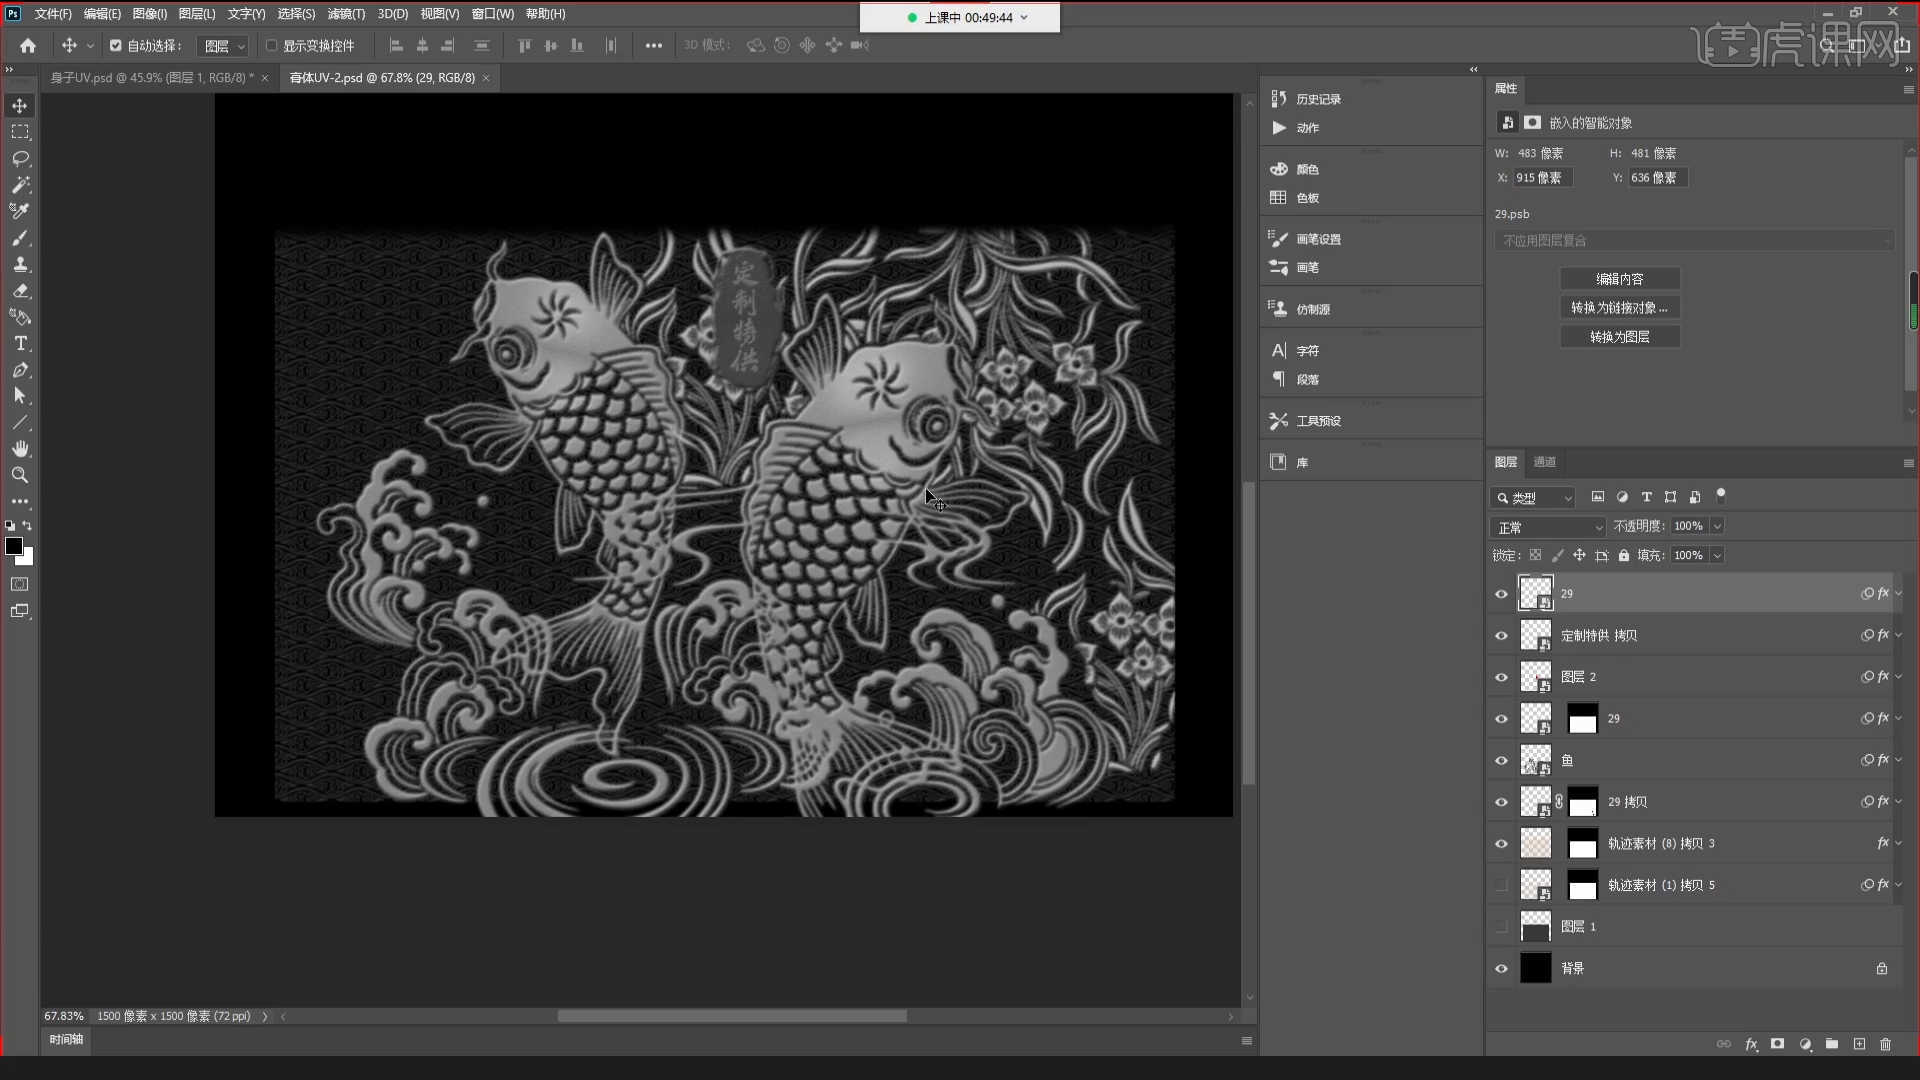Expand effects of top layer 29
Screen dimensions: 1920x1080
tap(1898, 594)
